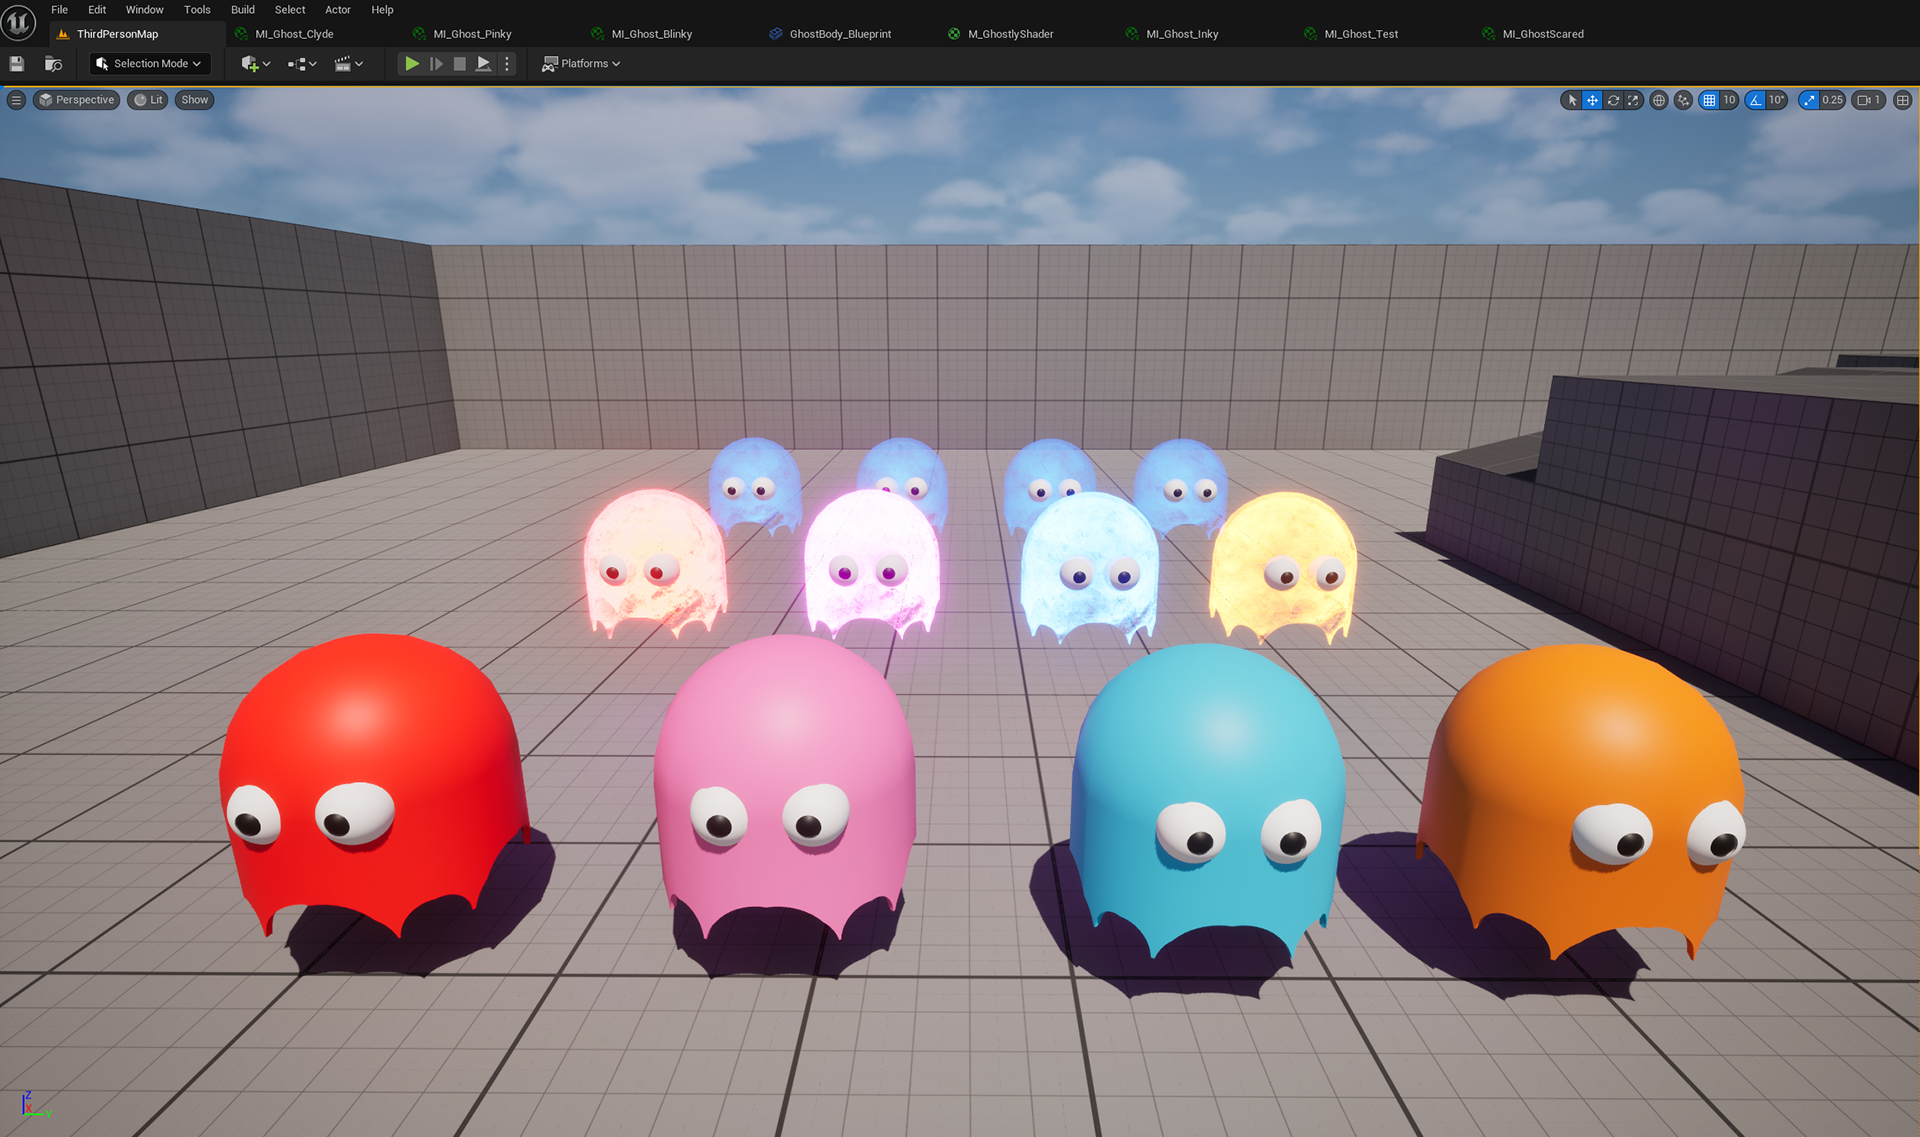Open the Content Browser search icon
The image size is (1920, 1137).
click(54, 64)
